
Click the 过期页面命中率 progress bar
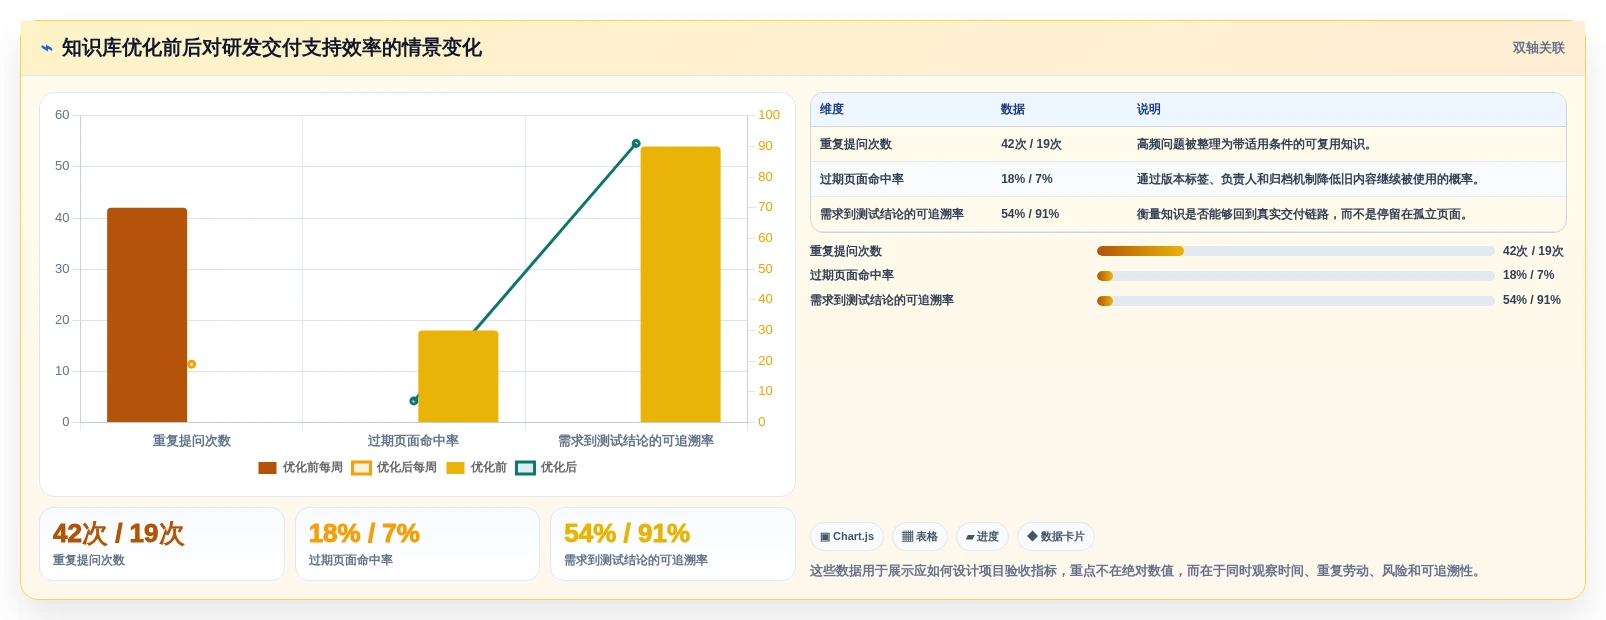[x=1295, y=276]
